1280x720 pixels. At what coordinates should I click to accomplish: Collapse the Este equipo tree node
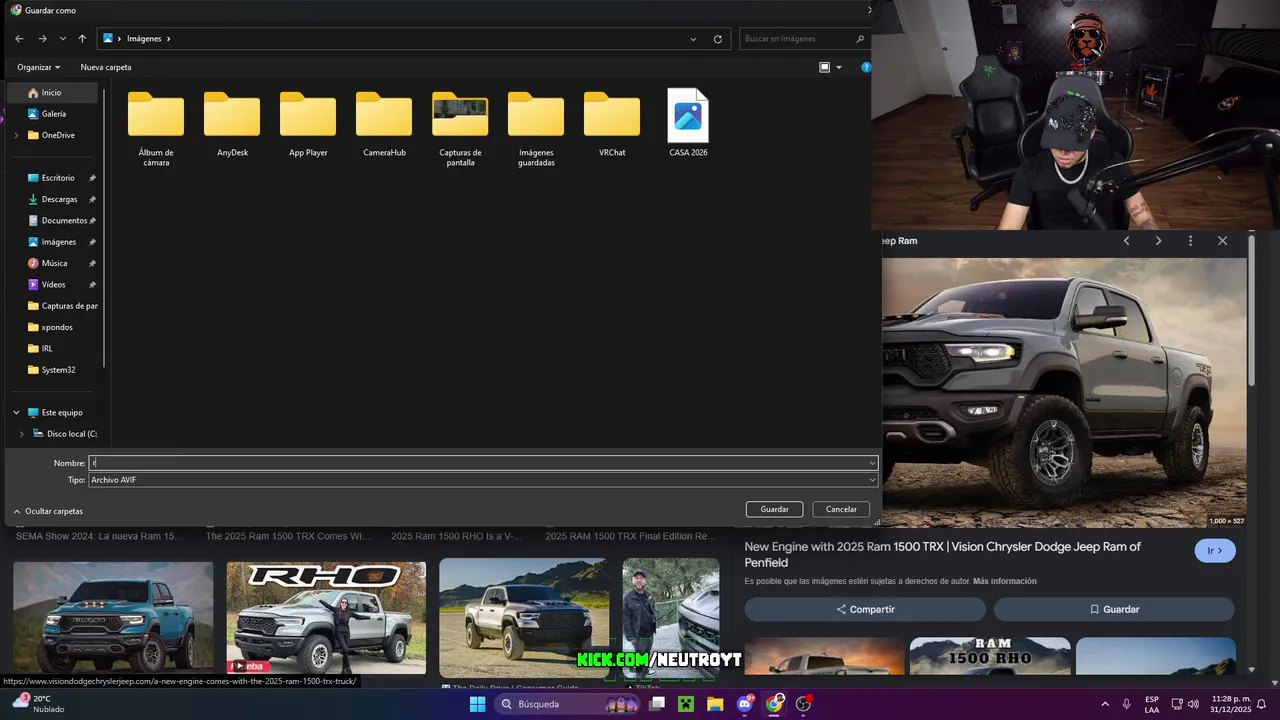(16, 412)
